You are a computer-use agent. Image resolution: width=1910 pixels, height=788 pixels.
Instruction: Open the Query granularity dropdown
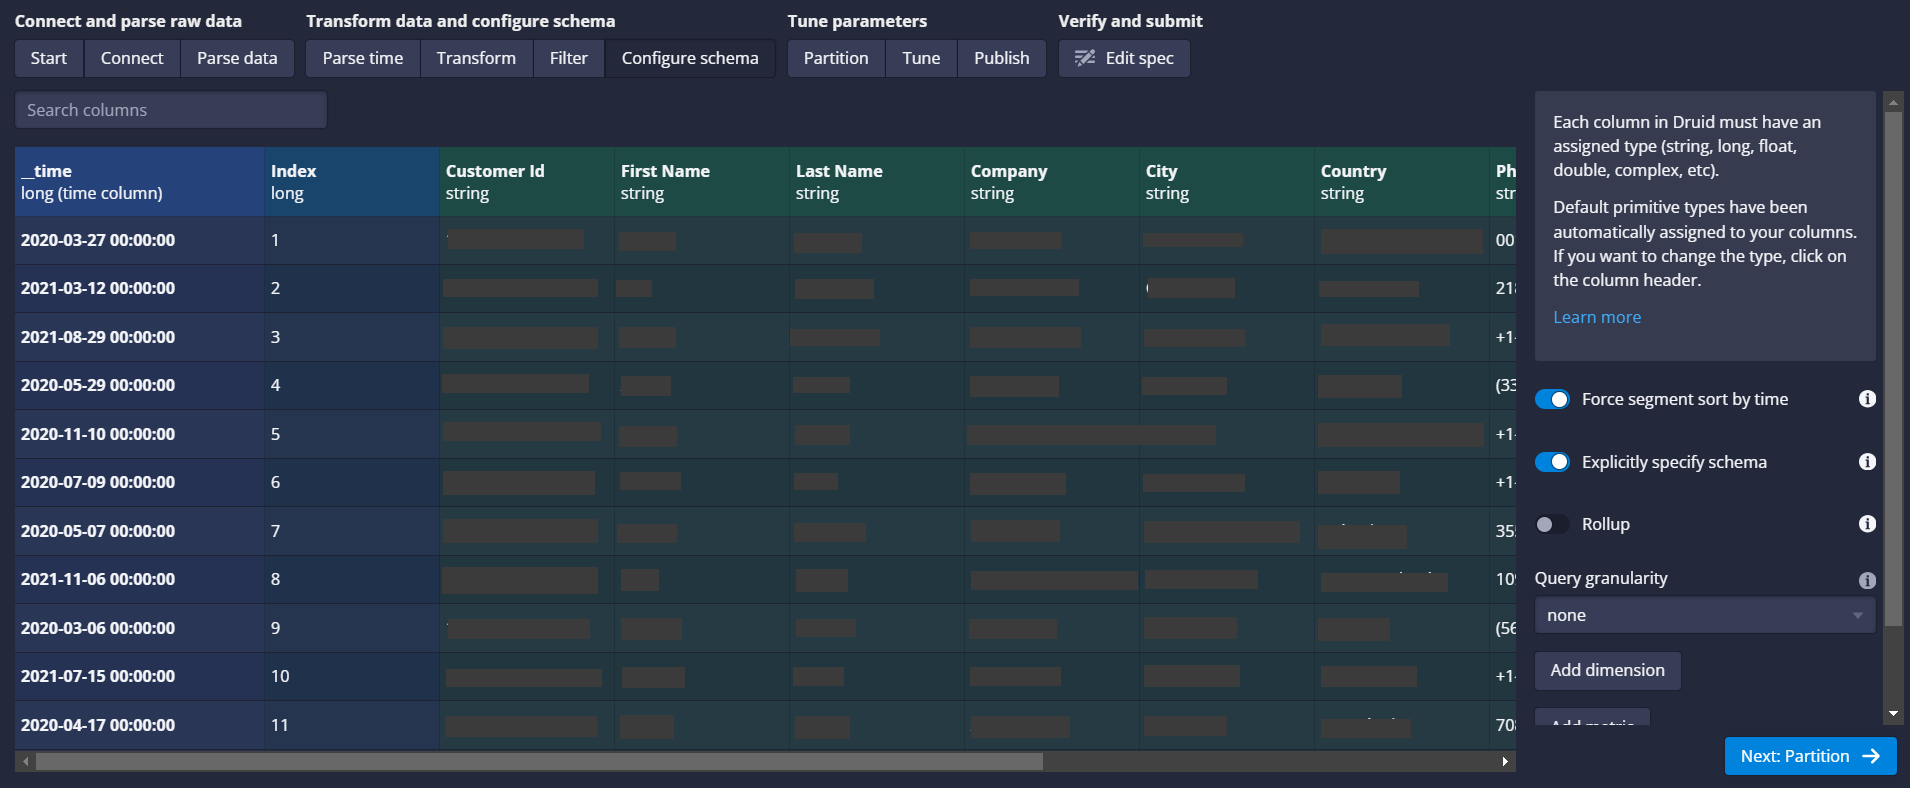[1704, 615]
